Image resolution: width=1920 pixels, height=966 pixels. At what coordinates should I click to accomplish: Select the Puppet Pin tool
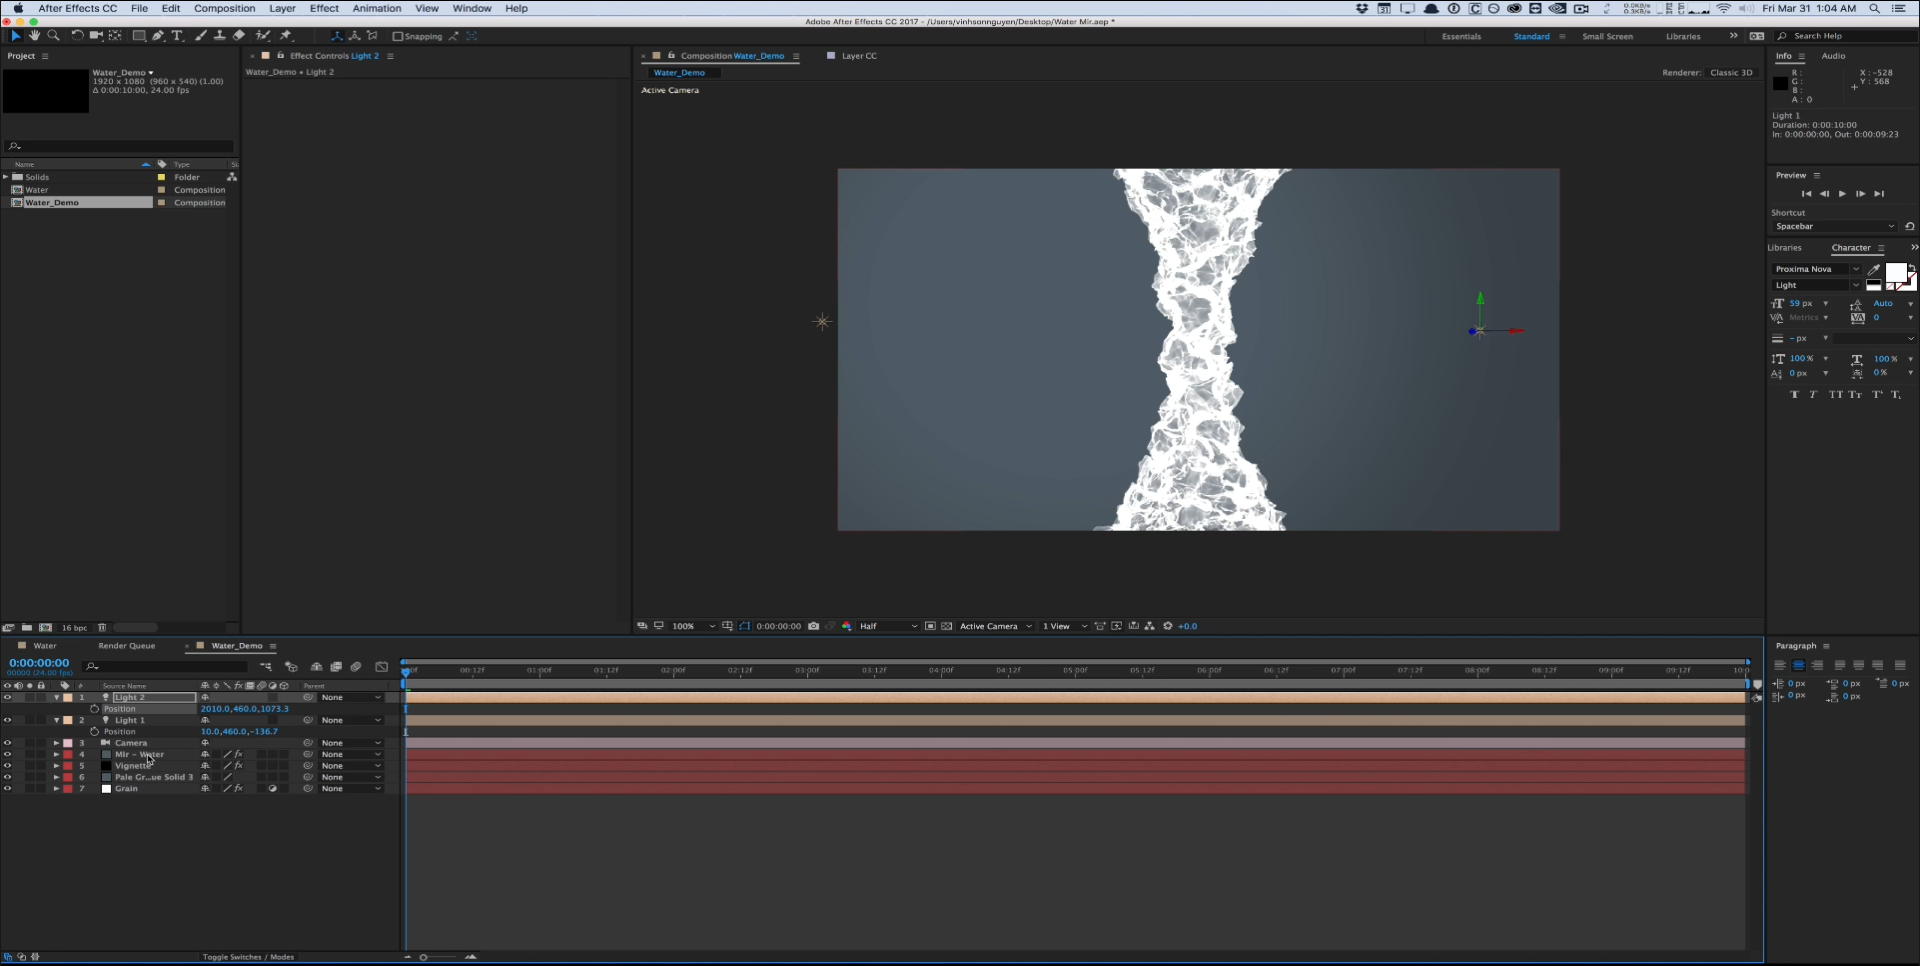click(286, 36)
